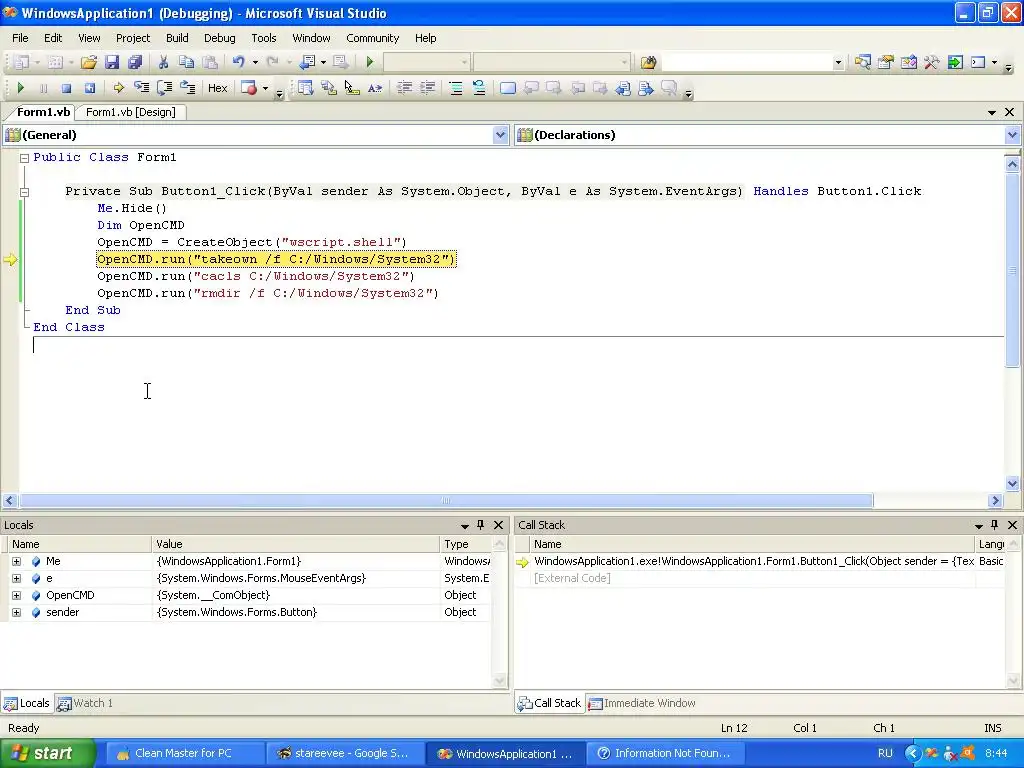Click the code editor horizontal scrollbar thumb
The height and width of the screenshot is (768, 1024).
(x=446, y=501)
